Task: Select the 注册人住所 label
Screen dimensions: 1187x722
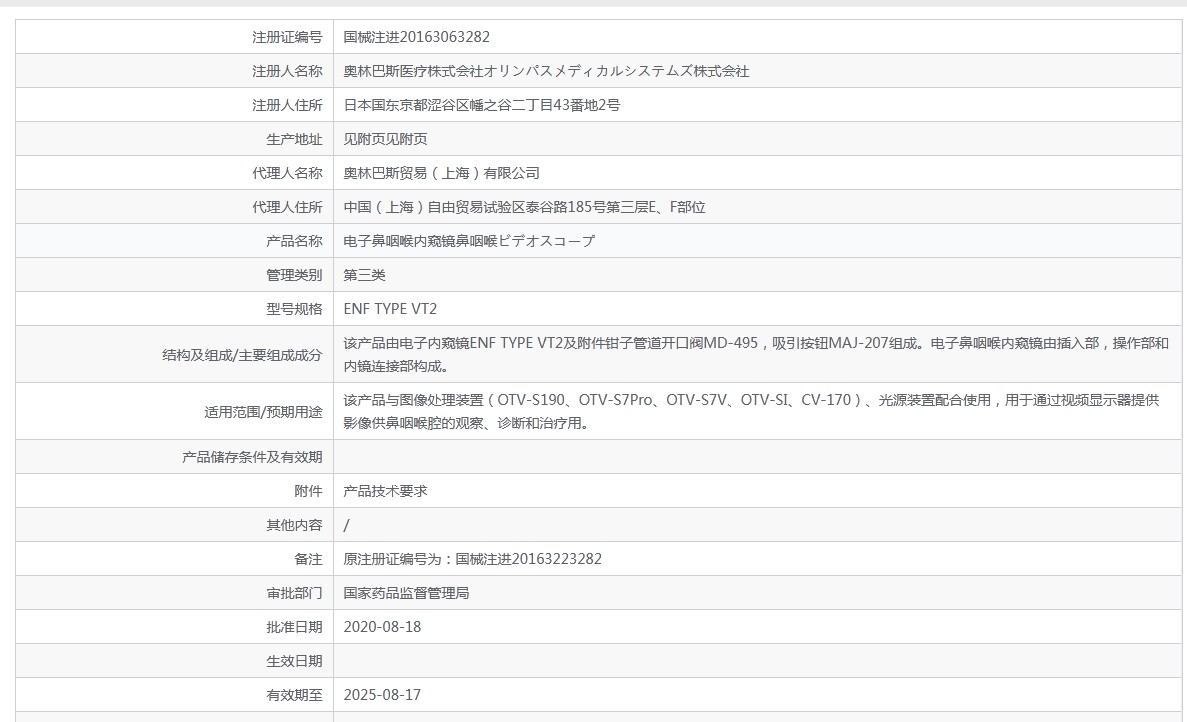Action: [x=287, y=105]
